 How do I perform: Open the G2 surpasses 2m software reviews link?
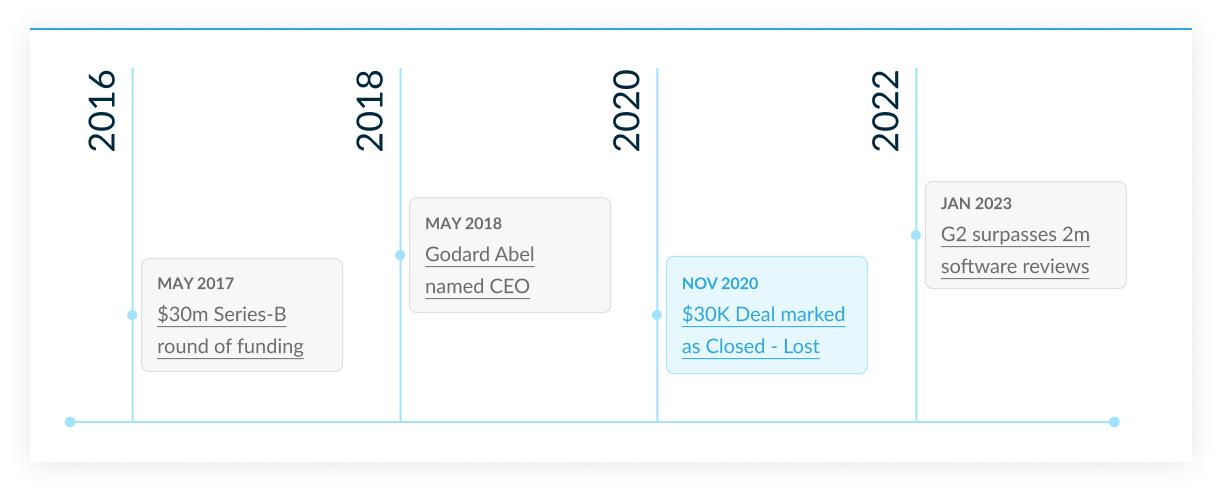pos(1015,251)
